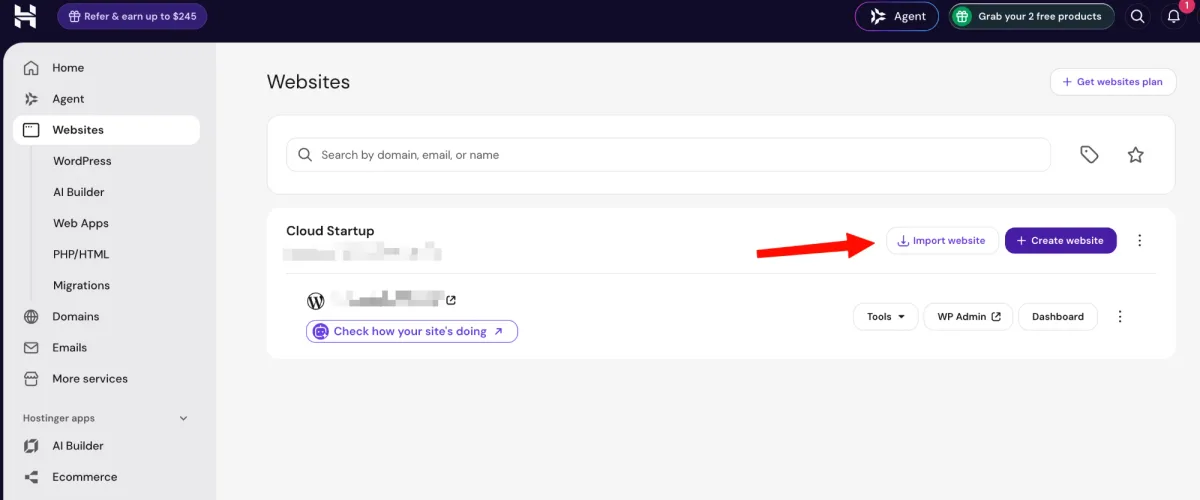This screenshot has height=500, width=1200.
Task: Click the Domains globe icon
Action: click(32, 317)
